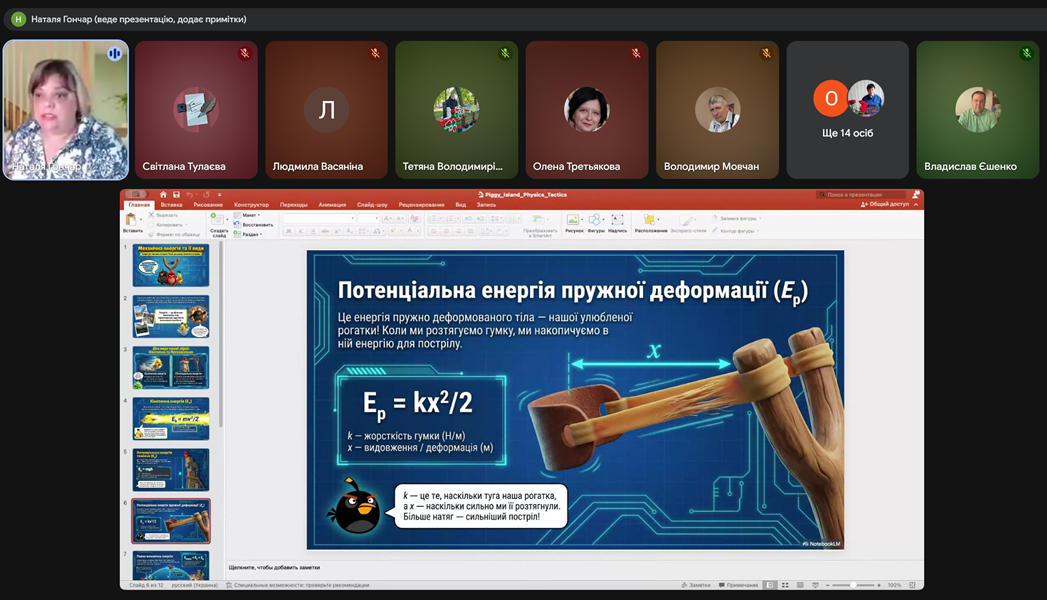The height and width of the screenshot is (600, 1047).
Task: Click the fit slide to window icon
Action: [912, 585]
